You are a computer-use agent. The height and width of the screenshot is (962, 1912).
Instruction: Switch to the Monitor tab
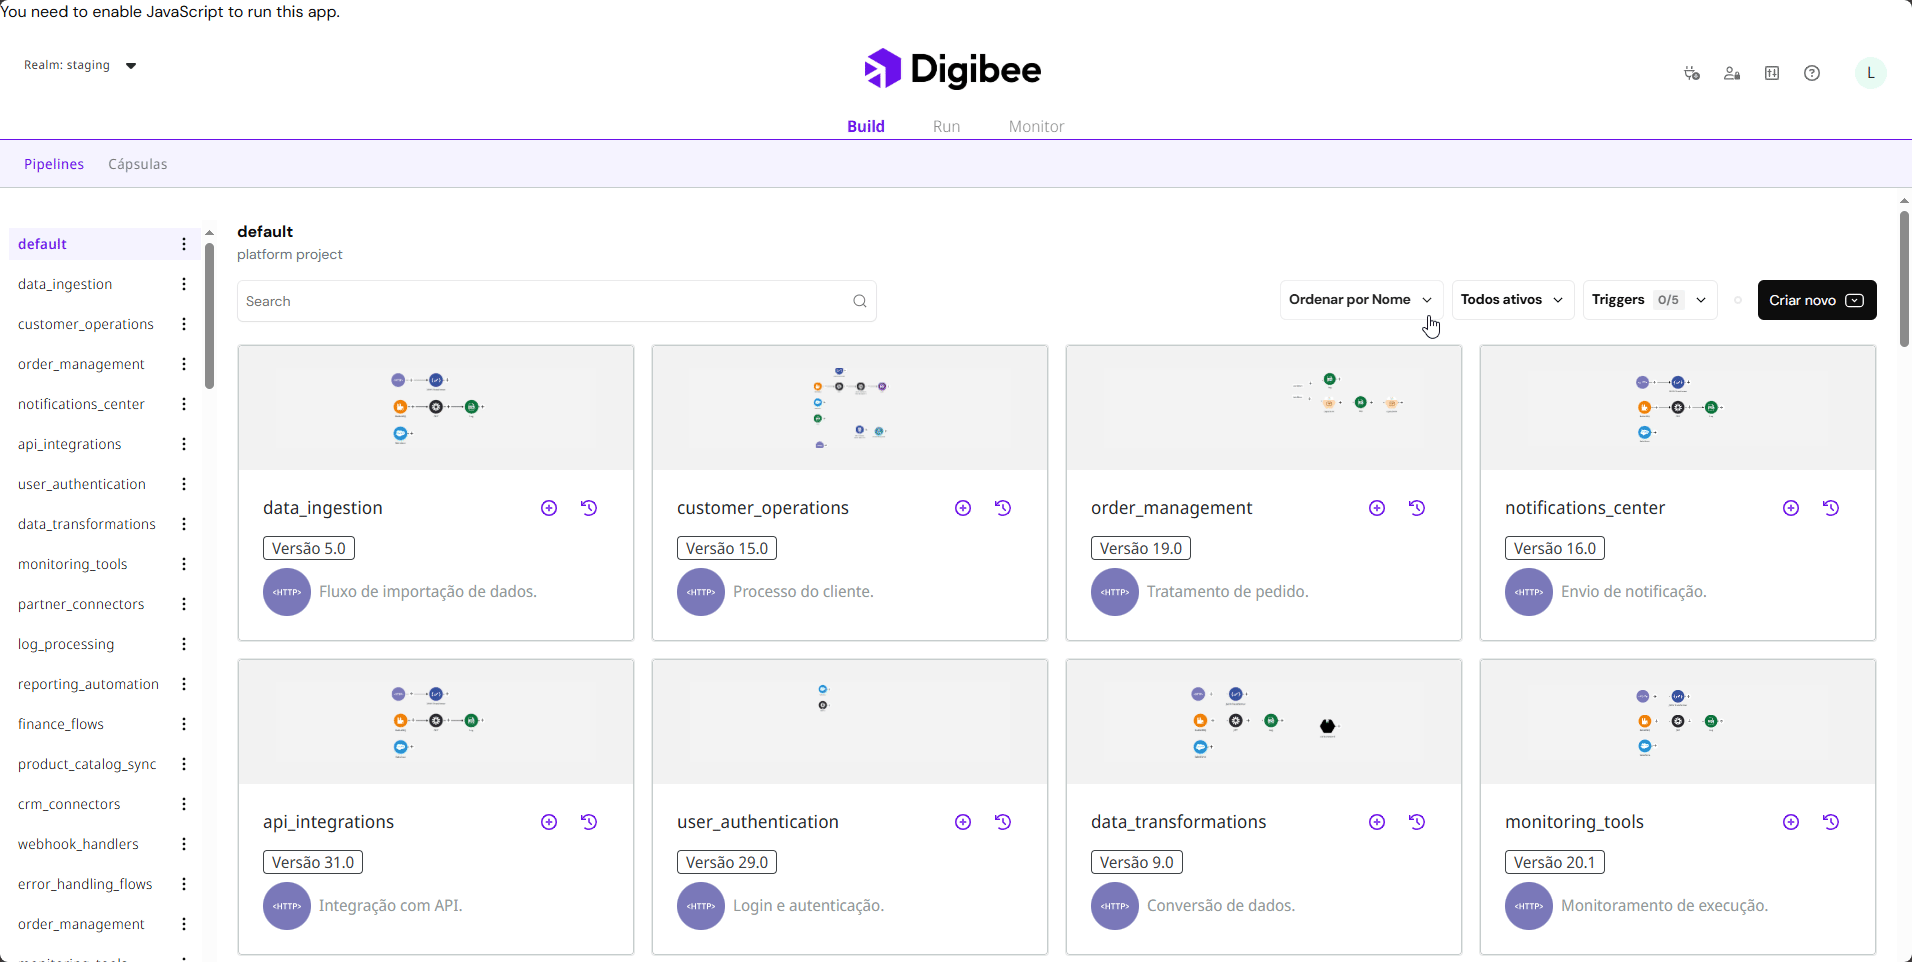coord(1035,126)
